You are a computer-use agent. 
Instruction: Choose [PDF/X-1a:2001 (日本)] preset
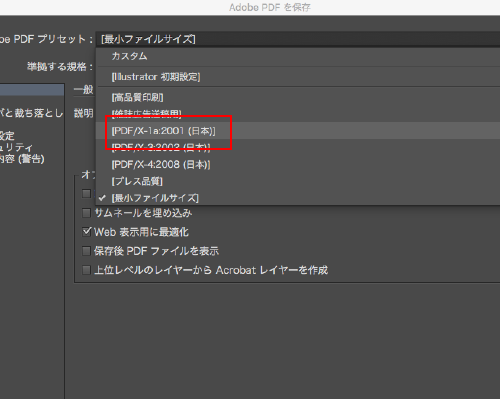click(x=298, y=131)
